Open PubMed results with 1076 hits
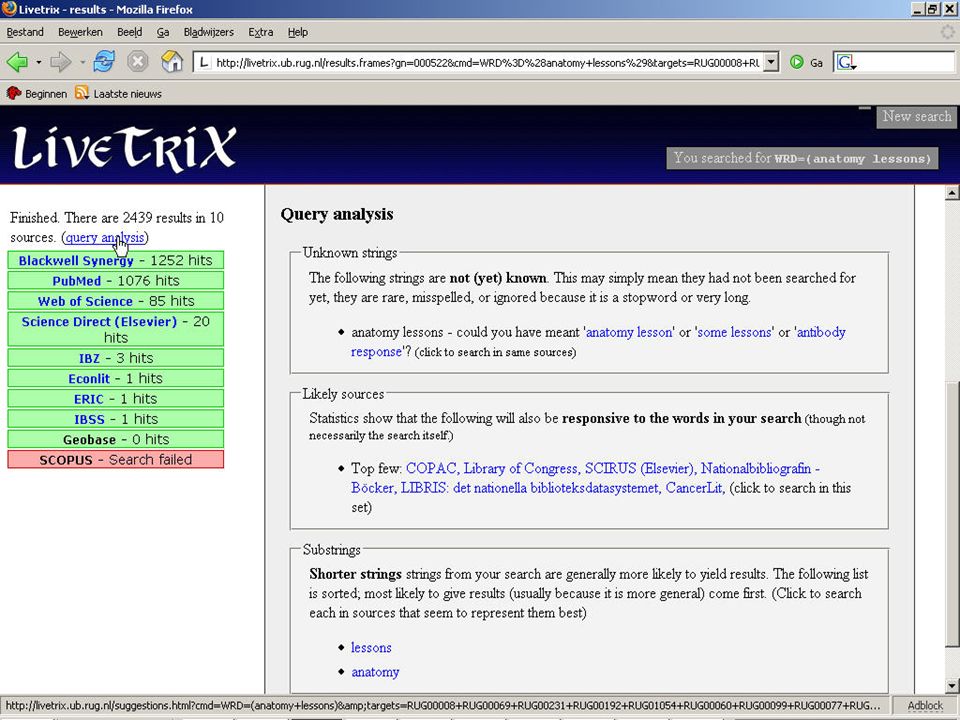This screenshot has height=720, width=960. (x=116, y=280)
